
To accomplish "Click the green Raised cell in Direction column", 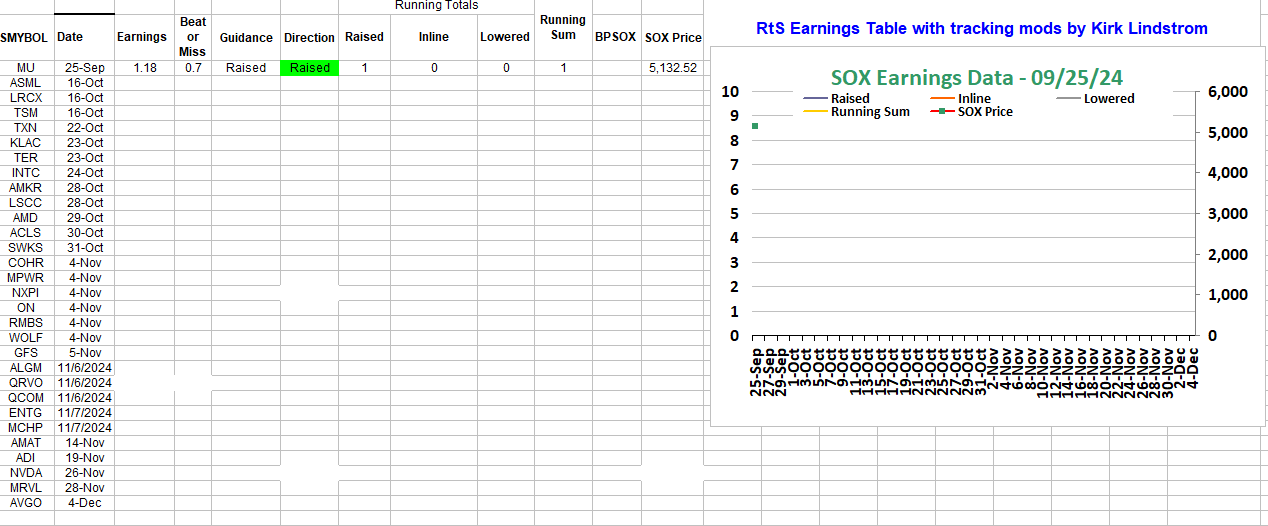I will (309, 68).
